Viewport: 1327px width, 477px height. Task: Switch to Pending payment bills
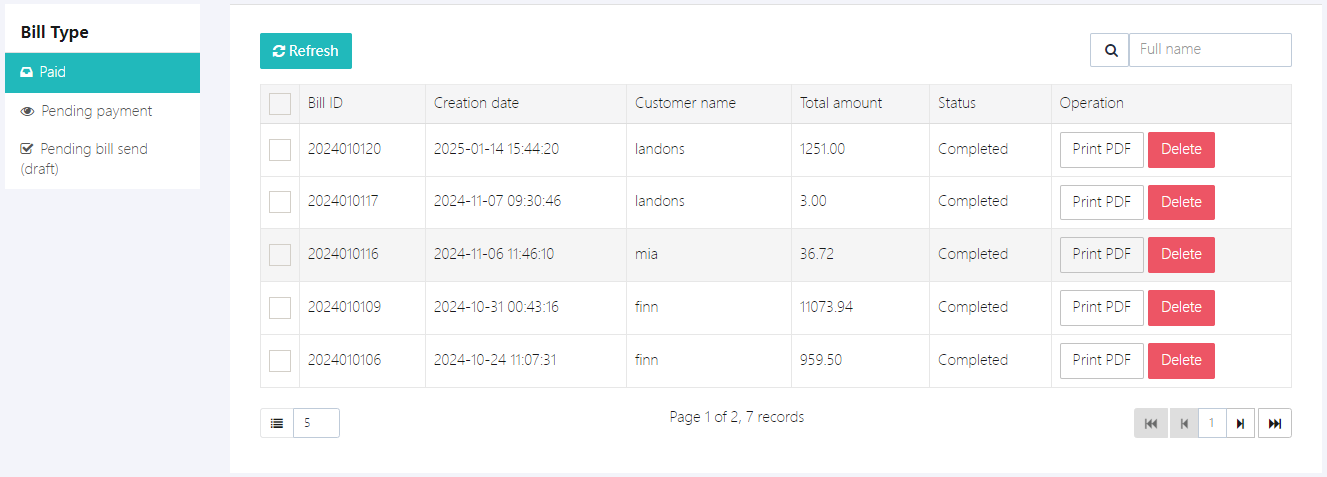[96, 111]
